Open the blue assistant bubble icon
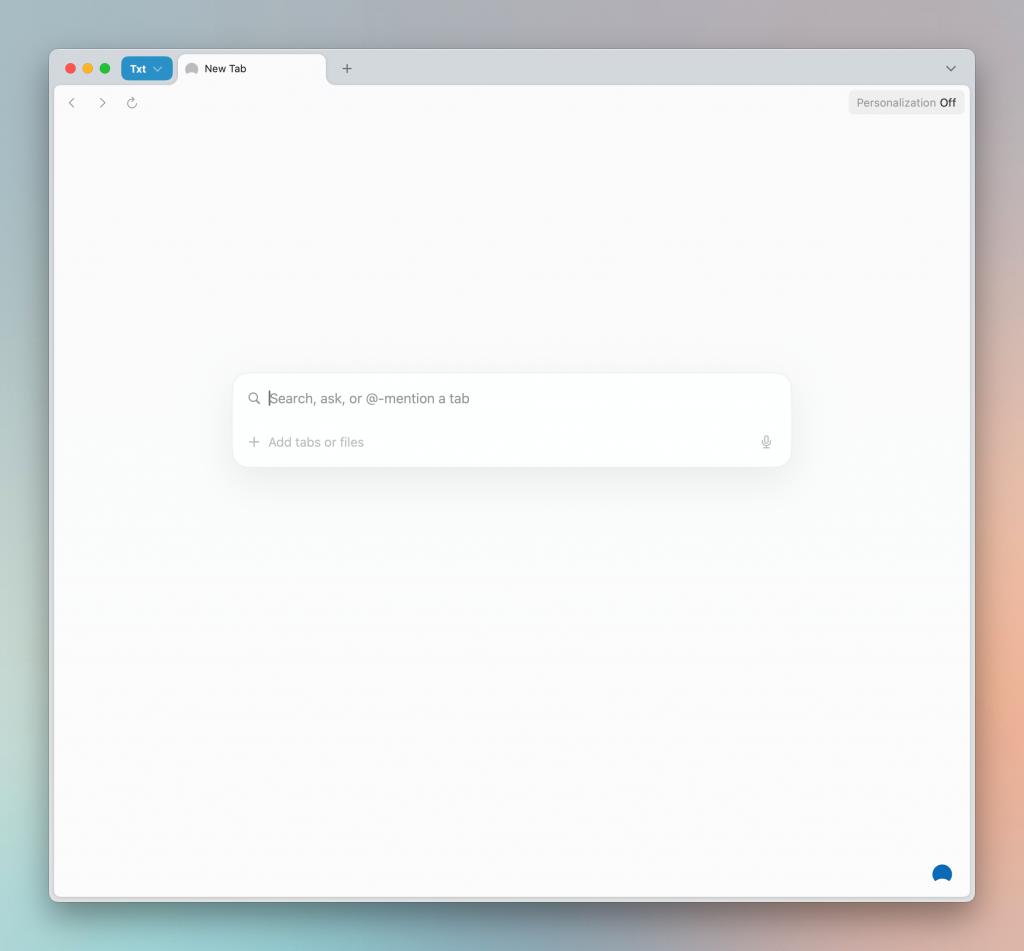The image size is (1024, 951). click(x=942, y=873)
